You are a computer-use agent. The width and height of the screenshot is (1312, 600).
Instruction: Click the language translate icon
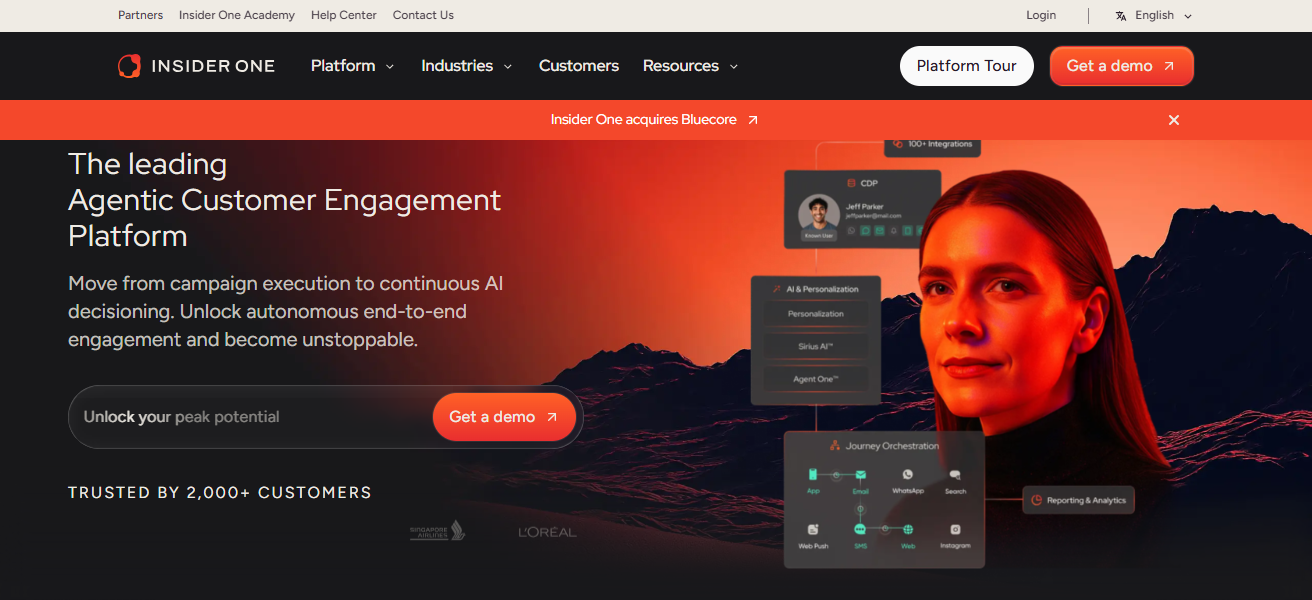1121,15
